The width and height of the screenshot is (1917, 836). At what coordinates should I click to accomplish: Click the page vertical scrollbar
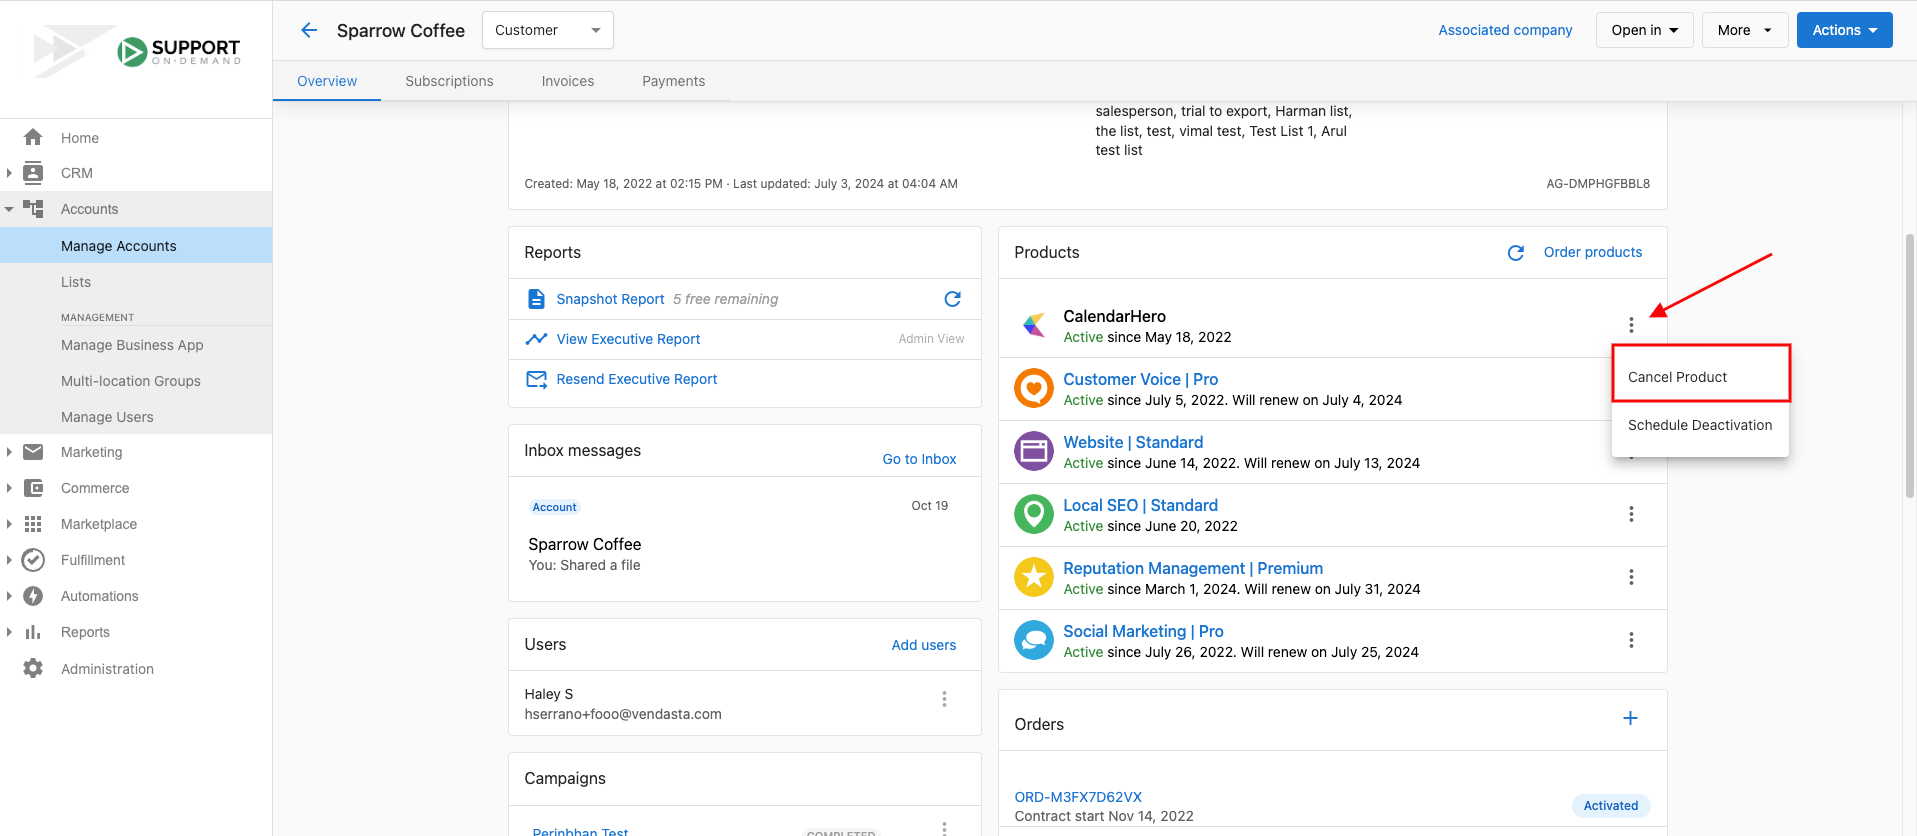[1910, 365]
